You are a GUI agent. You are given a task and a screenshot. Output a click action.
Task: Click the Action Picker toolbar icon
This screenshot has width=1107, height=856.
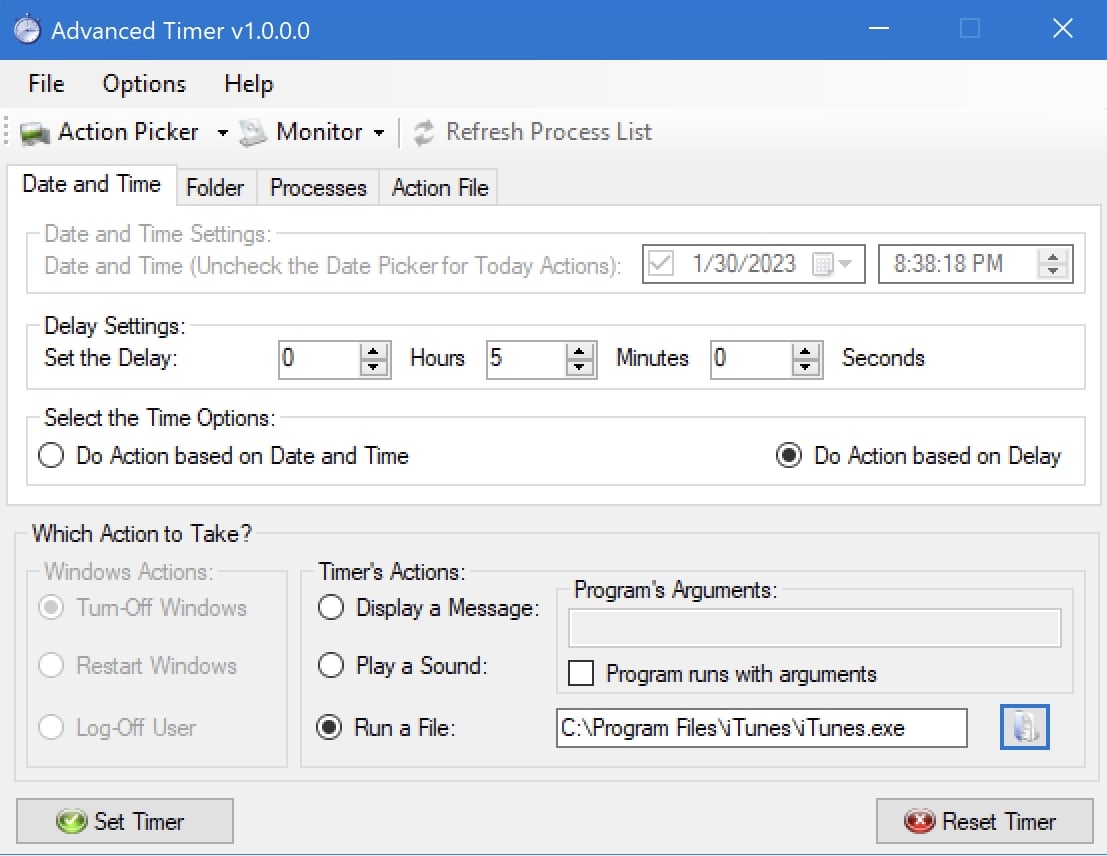pos(35,133)
